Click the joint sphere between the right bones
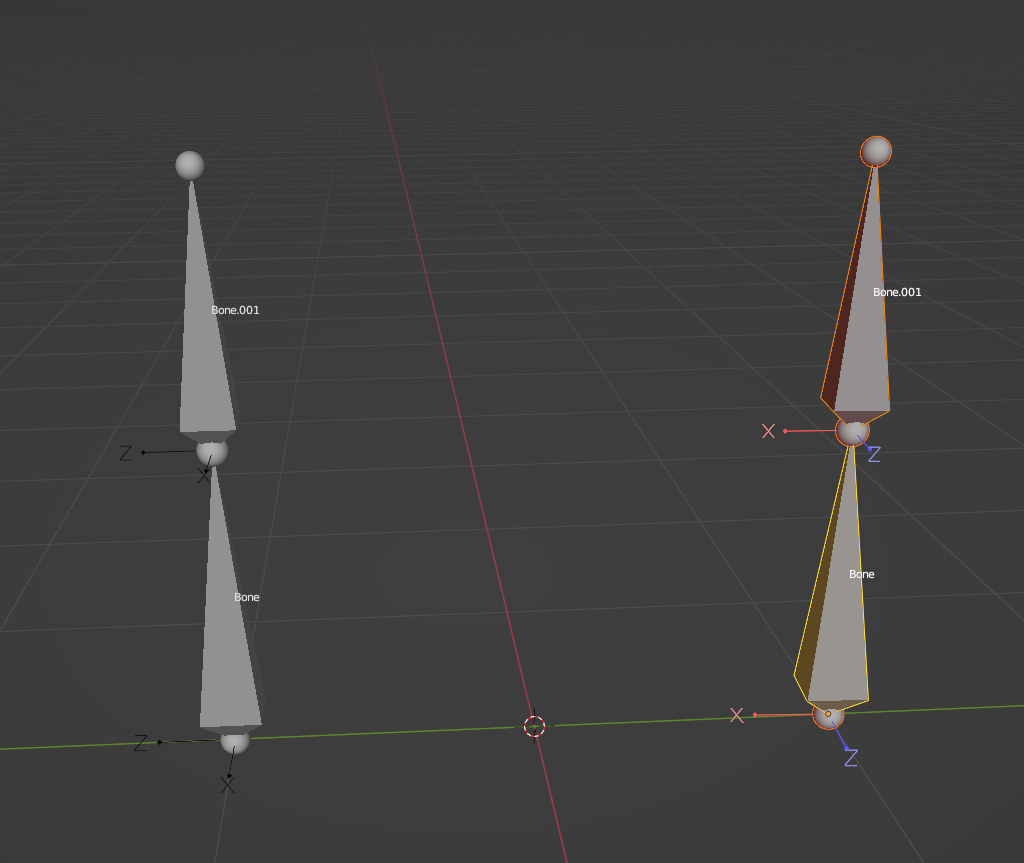1024x863 pixels. (853, 434)
